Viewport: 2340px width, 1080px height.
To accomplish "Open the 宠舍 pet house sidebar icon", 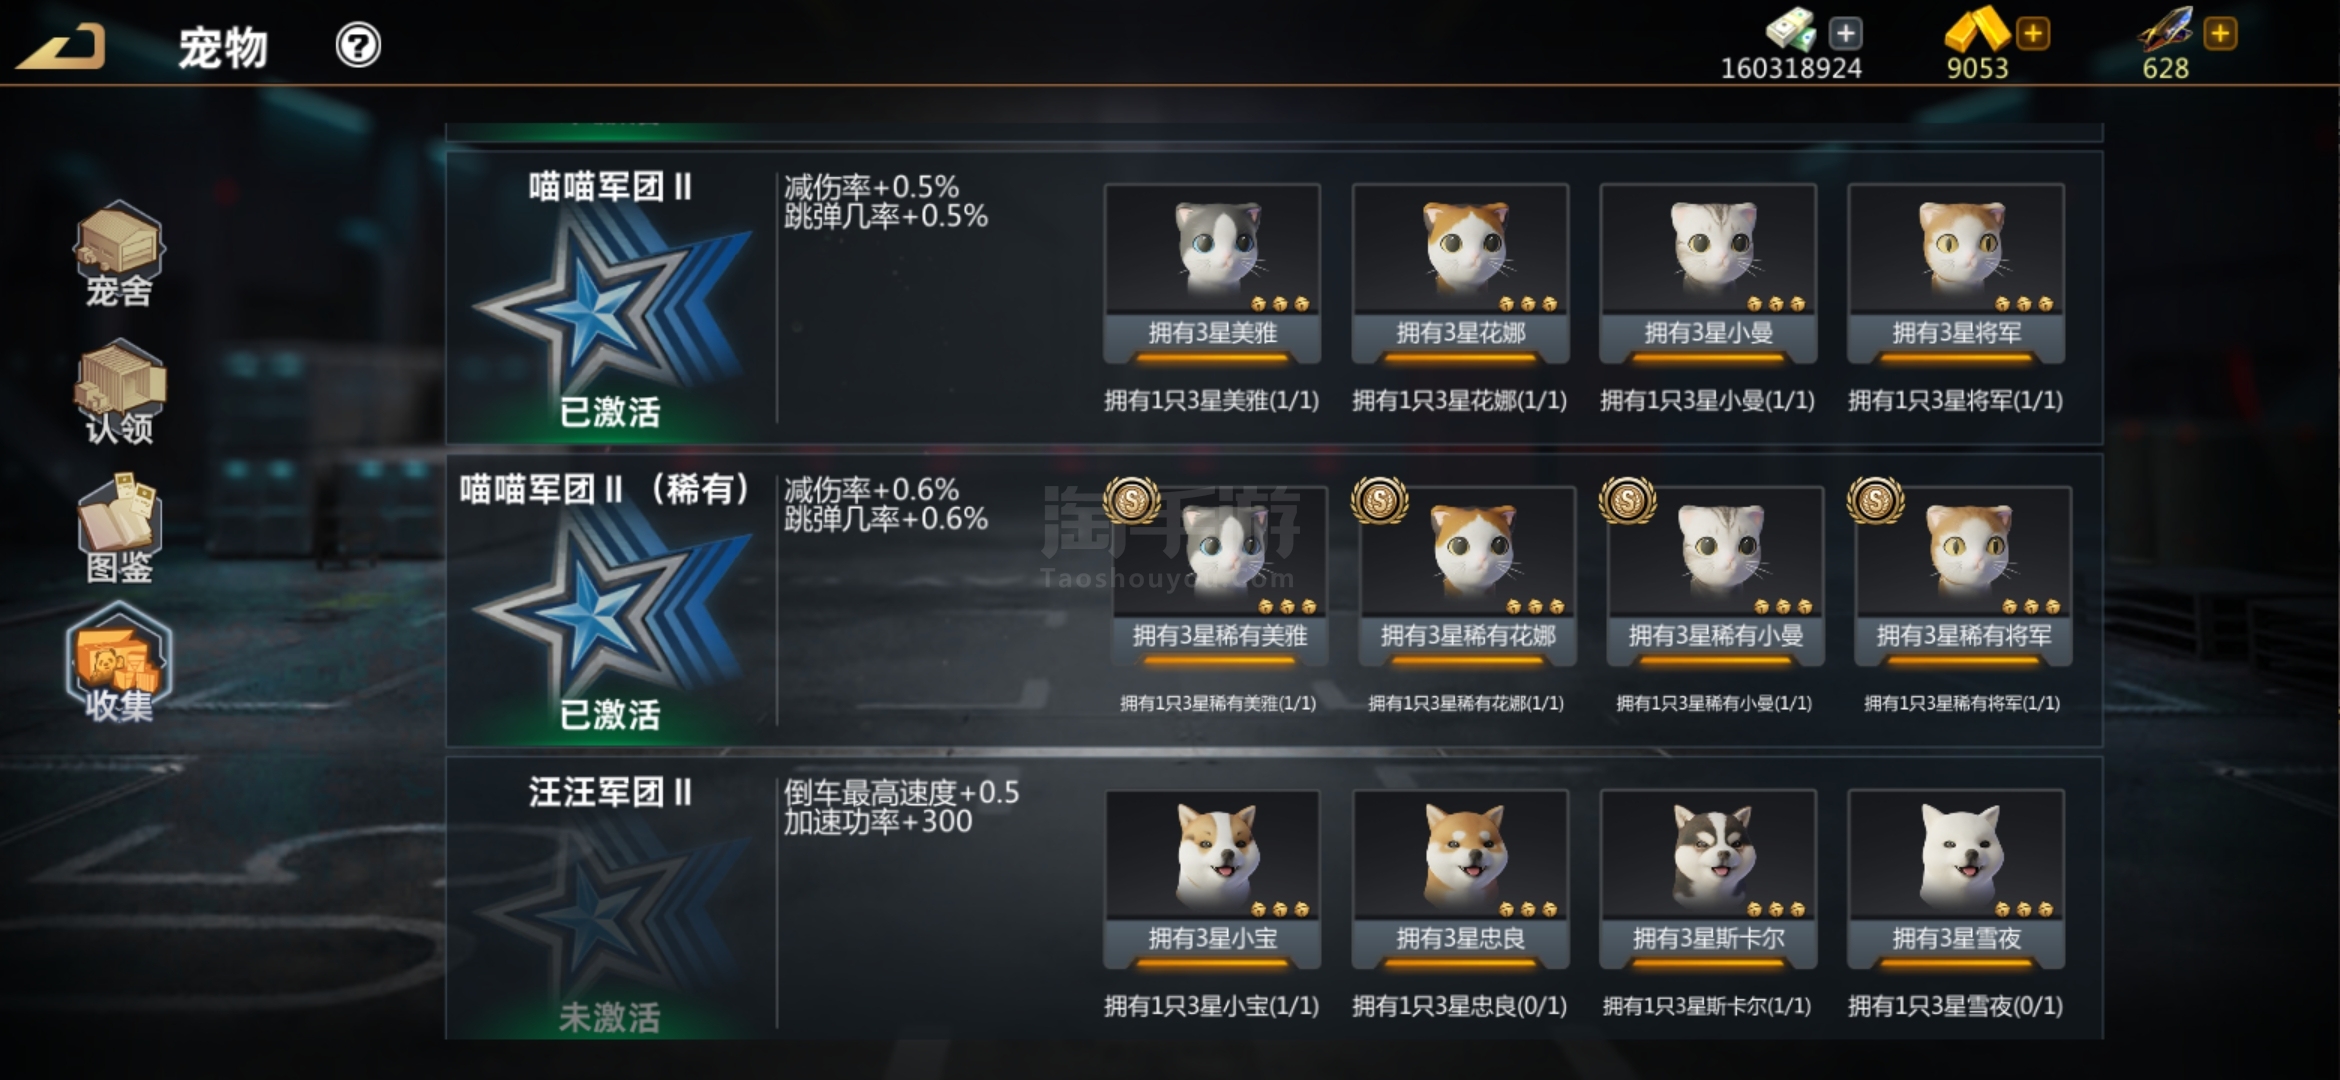I will coord(119,254).
